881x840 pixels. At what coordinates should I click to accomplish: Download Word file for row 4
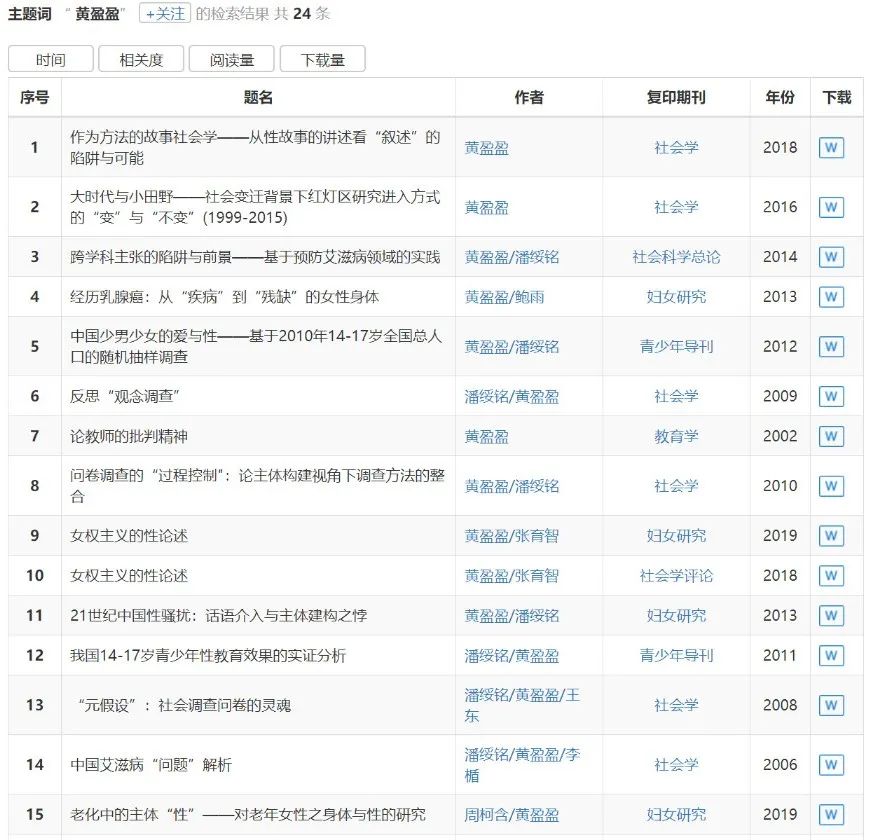tap(831, 297)
